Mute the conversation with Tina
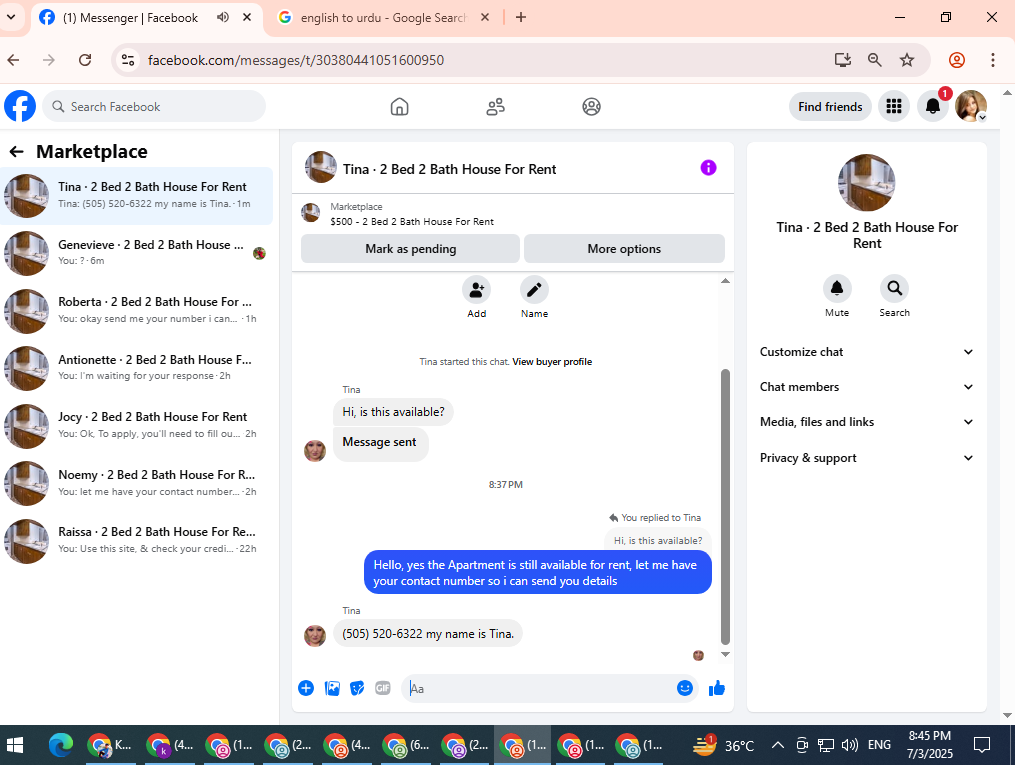 837,288
